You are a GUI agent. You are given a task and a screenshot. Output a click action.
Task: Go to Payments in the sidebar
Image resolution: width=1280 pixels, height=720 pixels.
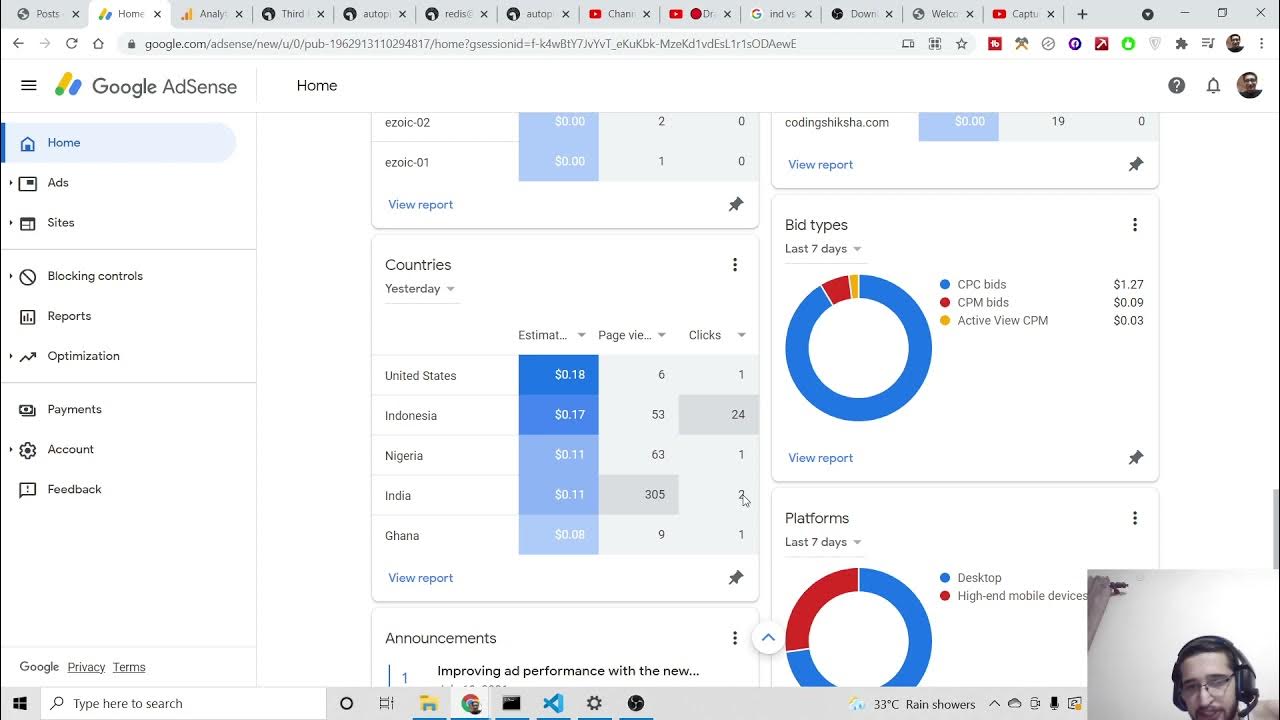tap(74, 409)
